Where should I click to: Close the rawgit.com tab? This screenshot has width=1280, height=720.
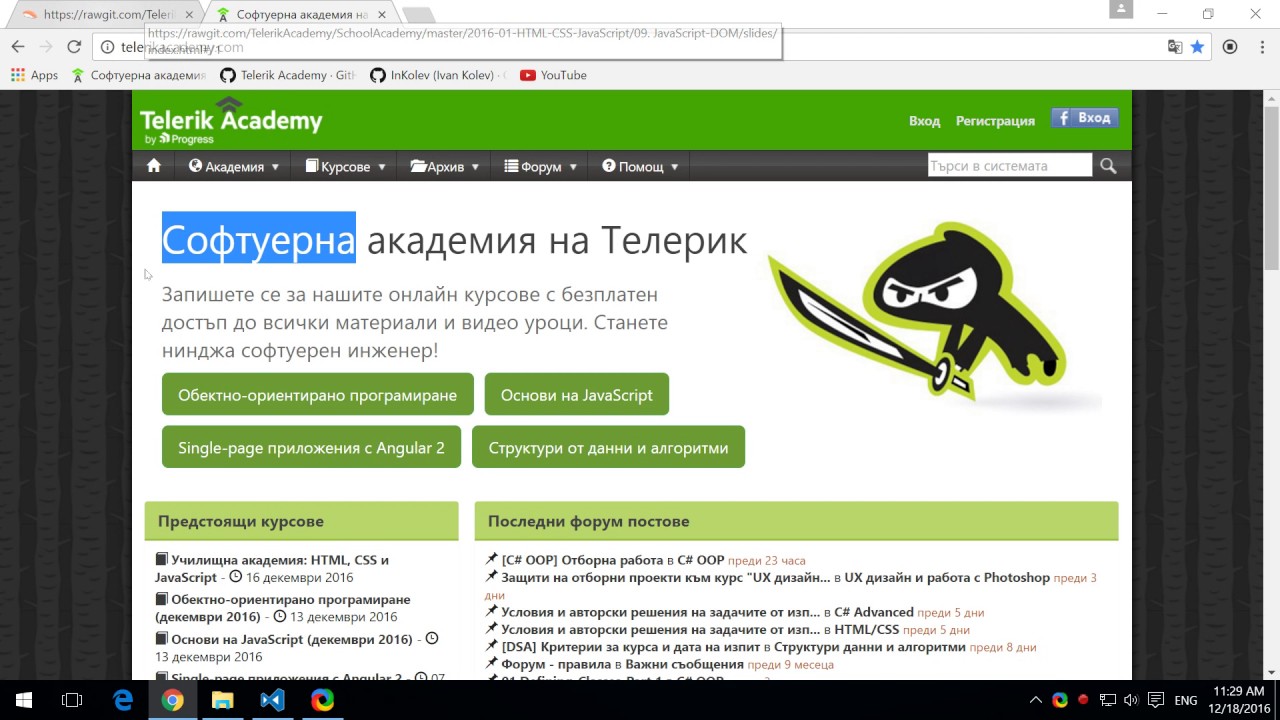[188, 15]
